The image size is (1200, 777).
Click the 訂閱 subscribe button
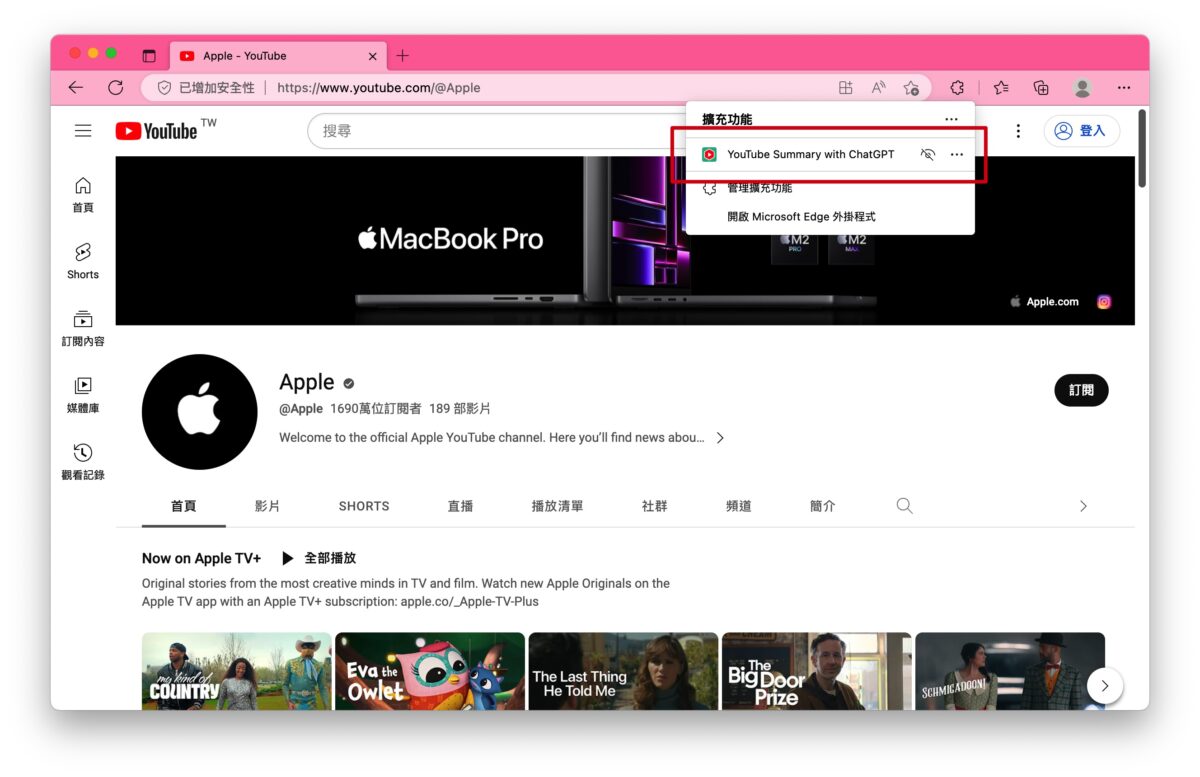[1081, 390]
